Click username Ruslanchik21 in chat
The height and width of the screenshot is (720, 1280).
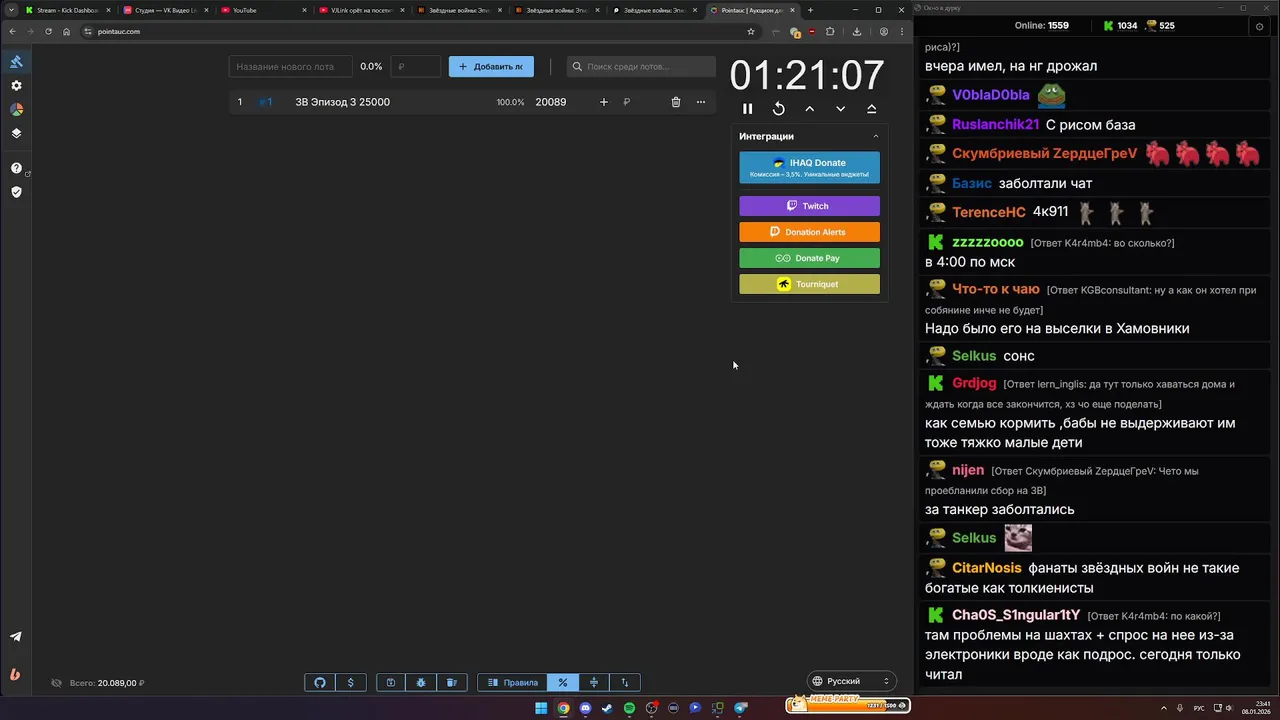pos(995,125)
